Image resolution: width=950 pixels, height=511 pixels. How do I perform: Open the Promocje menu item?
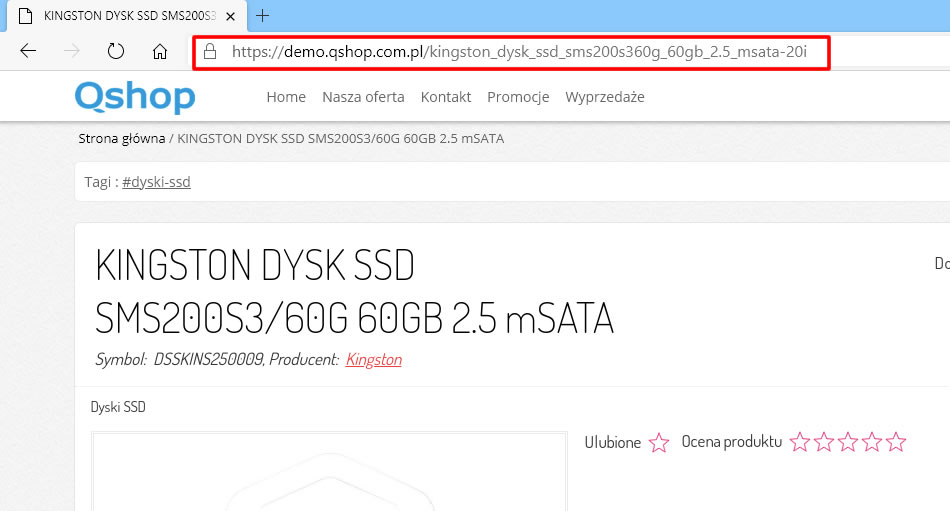point(518,97)
